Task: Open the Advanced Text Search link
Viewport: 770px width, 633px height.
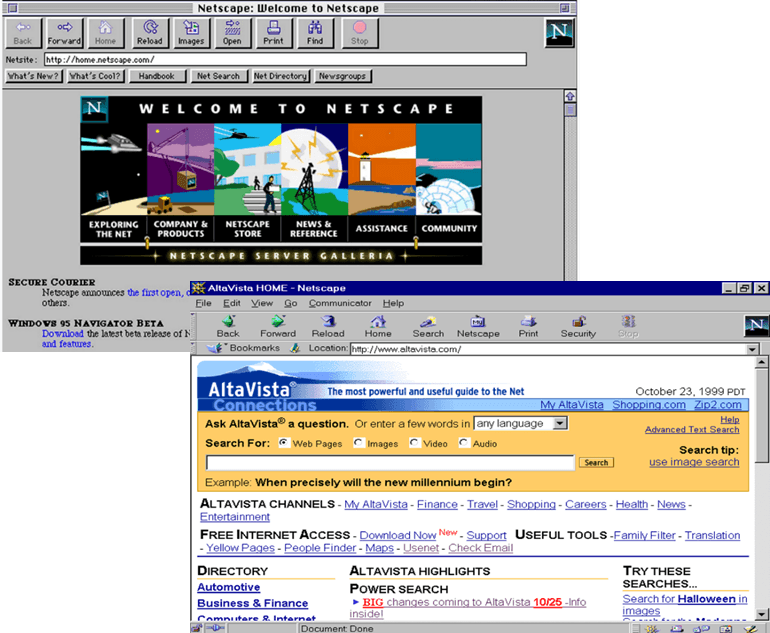Action: [x=692, y=429]
